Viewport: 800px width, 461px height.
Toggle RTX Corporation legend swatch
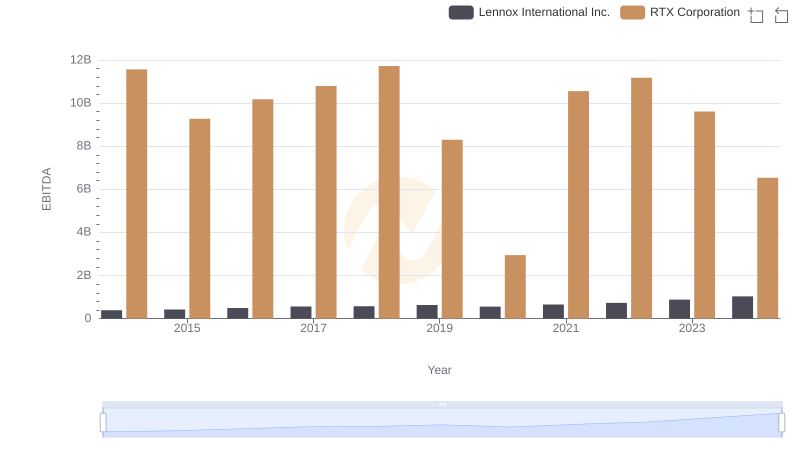633,12
